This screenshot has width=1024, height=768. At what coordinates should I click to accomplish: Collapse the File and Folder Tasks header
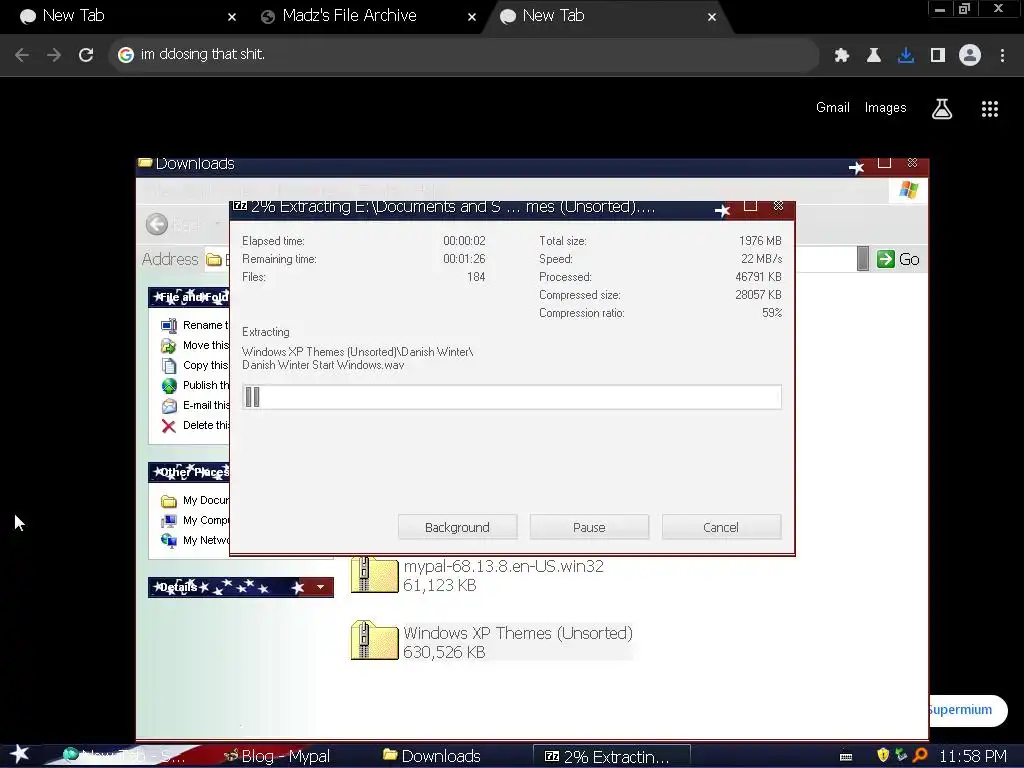pyautogui.click(x=189, y=297)
